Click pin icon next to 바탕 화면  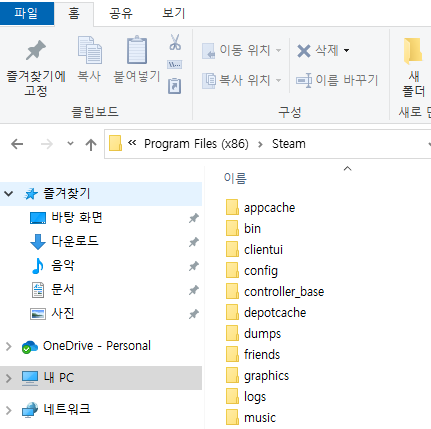pyautogui.click(x=194, y=218)
